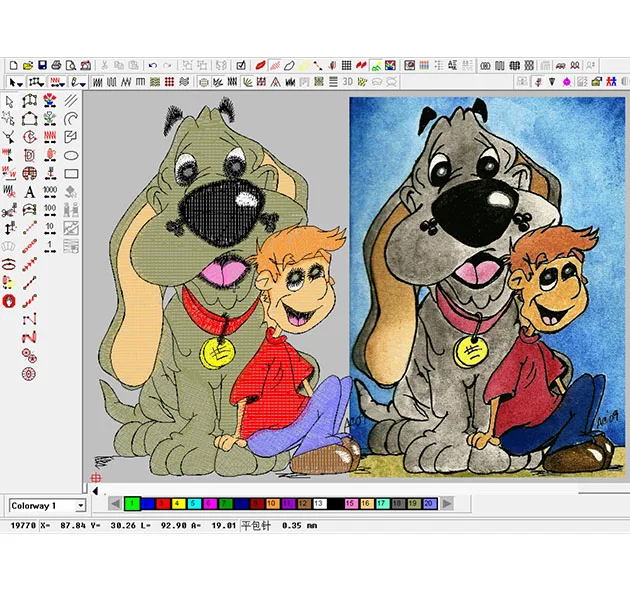Viewport: 630px width, 591px height.
Task: Select the thick red Z stitch tool
Action: tap(29, 337)
